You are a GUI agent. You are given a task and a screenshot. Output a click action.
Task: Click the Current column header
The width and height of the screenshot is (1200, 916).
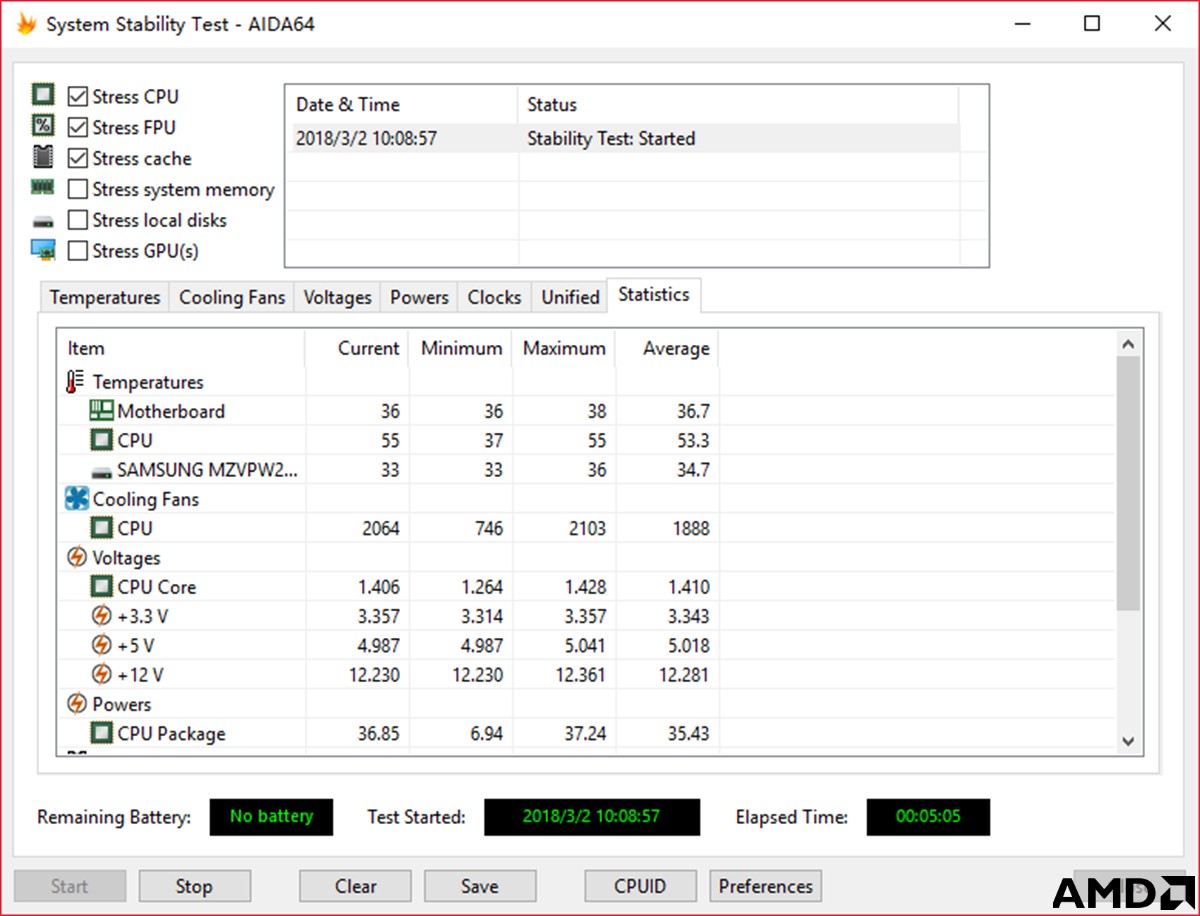(357, 348)
